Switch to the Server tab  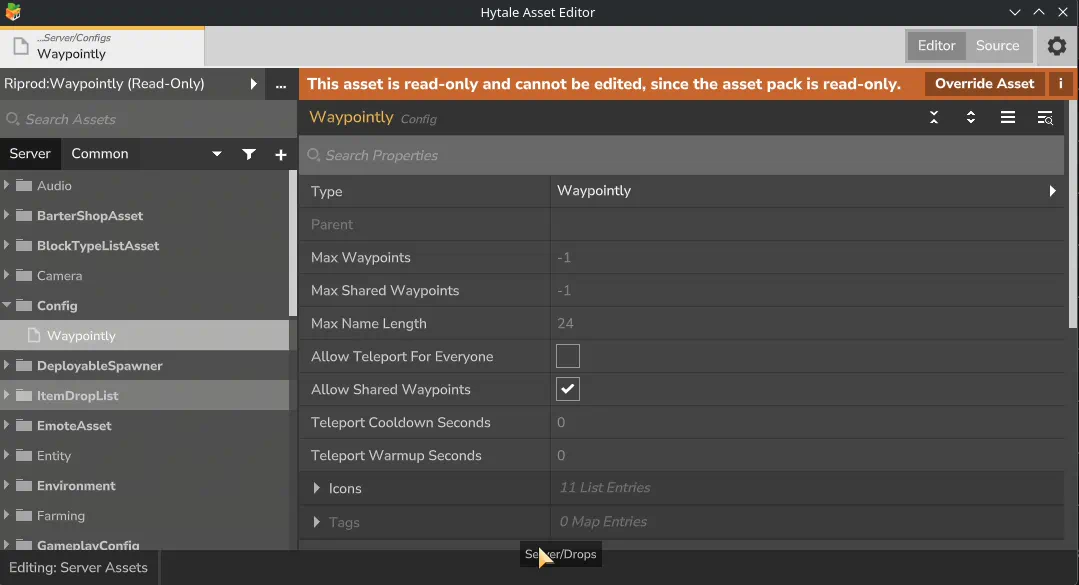click(30, 153)
